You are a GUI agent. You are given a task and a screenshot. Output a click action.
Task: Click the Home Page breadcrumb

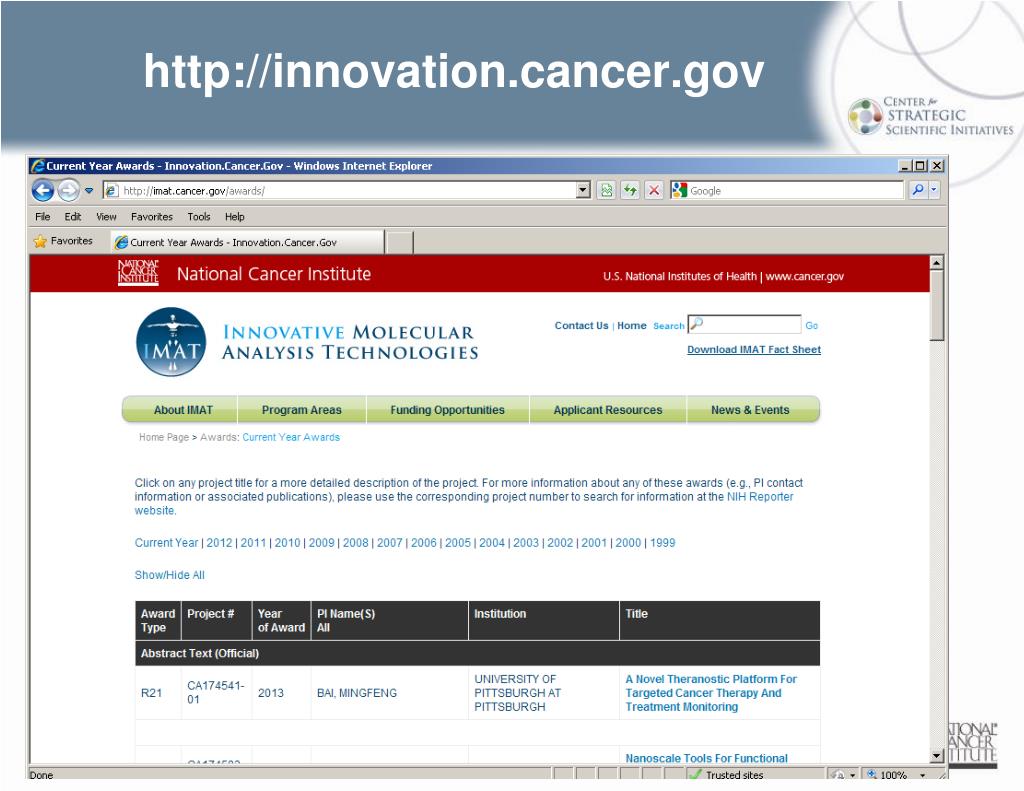pos(163,437)
